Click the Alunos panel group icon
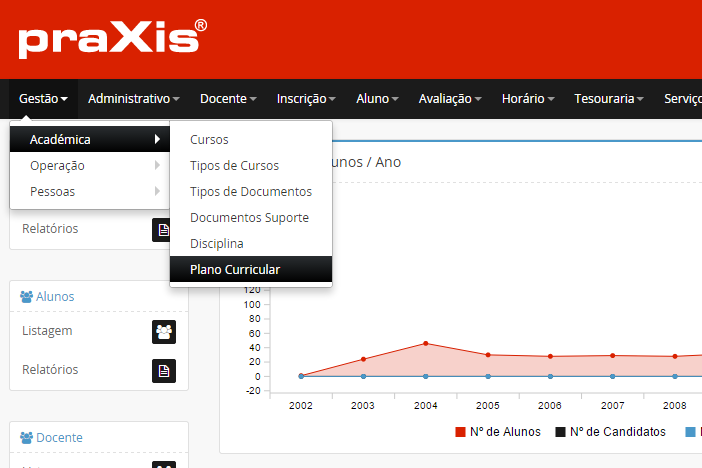This screenshot has width=702, height=468. [x=27, y=297]
